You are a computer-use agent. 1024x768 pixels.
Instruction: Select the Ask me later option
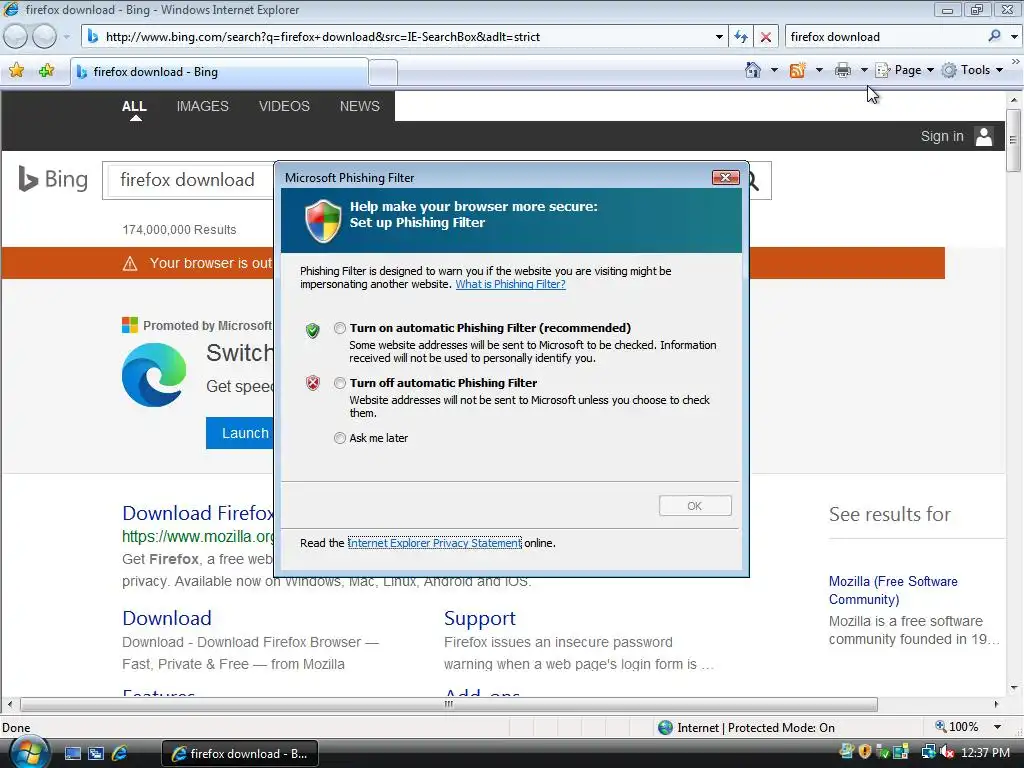[x=340, y=438]
